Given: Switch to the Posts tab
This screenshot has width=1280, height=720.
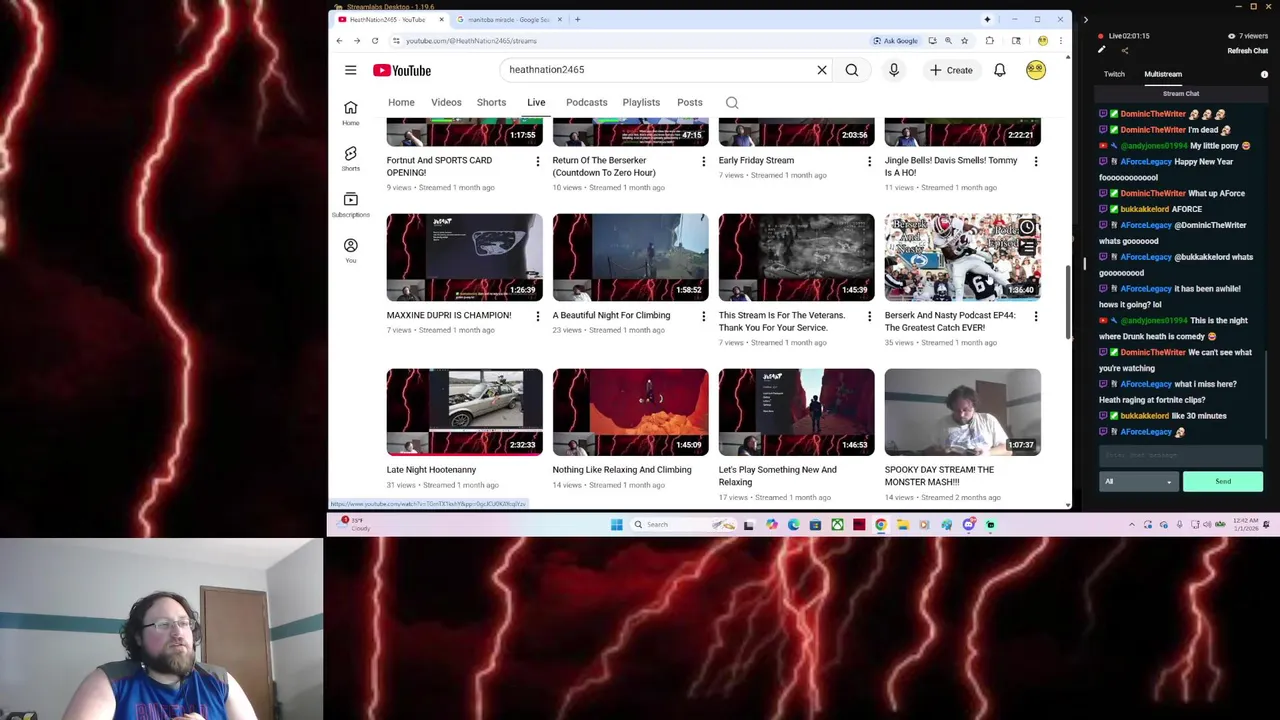Looking at the screenshot, I should tap(689, 102).
